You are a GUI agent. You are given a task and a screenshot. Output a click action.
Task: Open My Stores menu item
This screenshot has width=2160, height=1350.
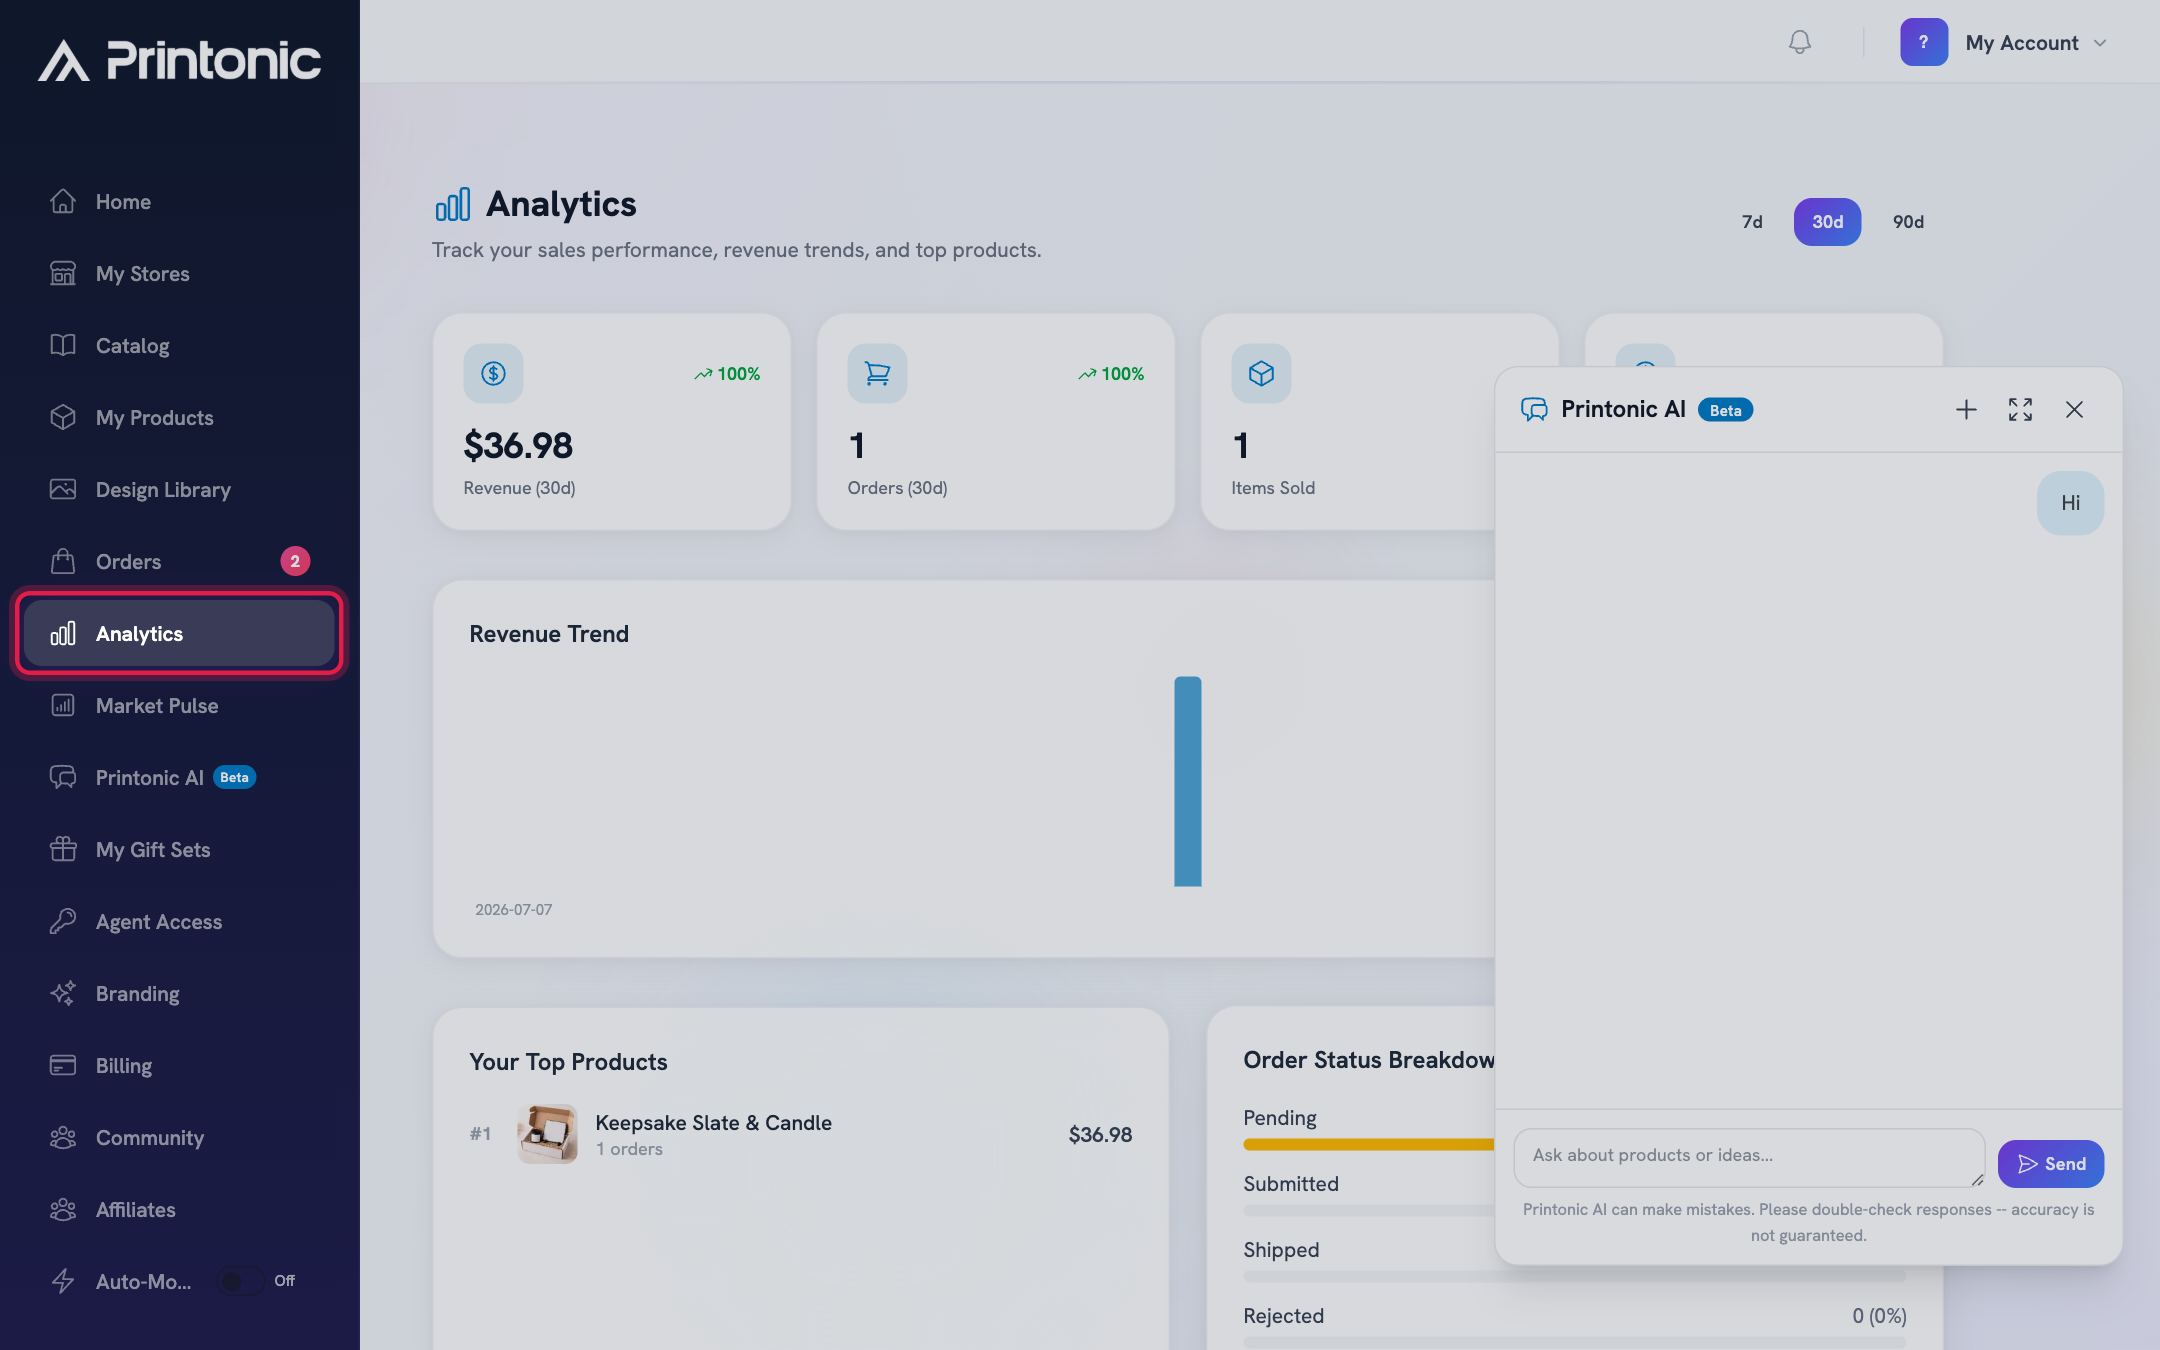click(x=179, y=273)
